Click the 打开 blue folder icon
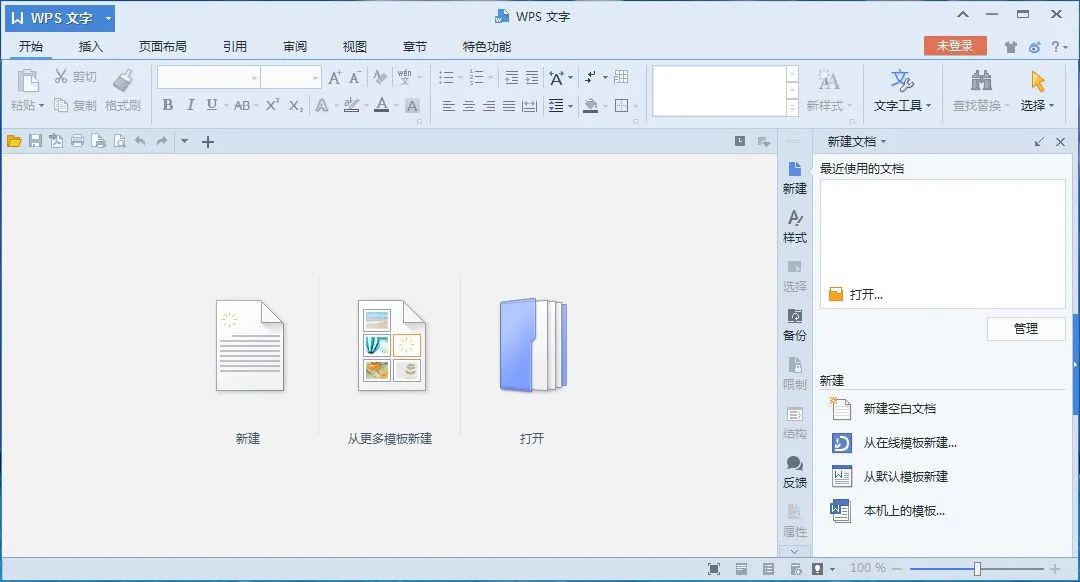 [x=532, y=346]
